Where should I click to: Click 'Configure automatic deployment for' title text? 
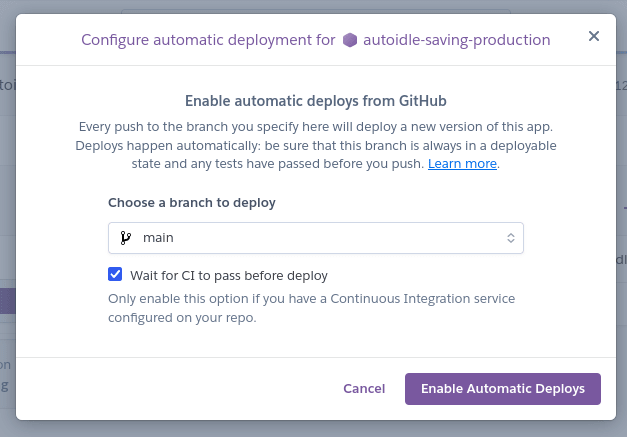(207, 41)
